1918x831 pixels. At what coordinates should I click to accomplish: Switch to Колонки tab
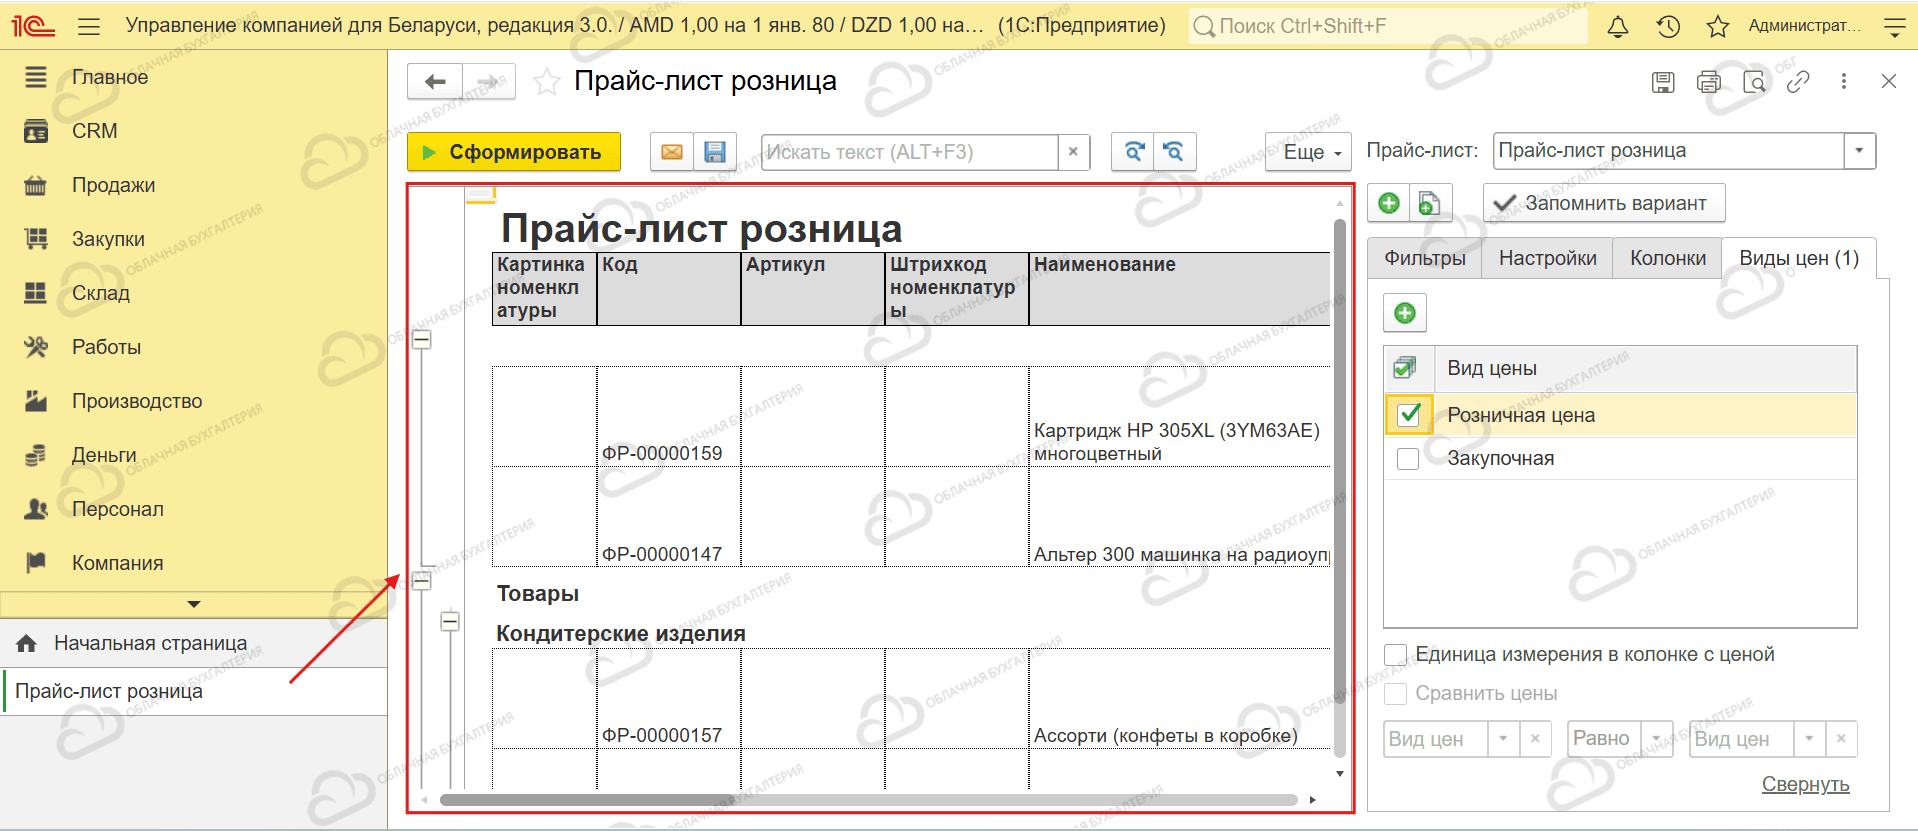tap(1667, 258)
